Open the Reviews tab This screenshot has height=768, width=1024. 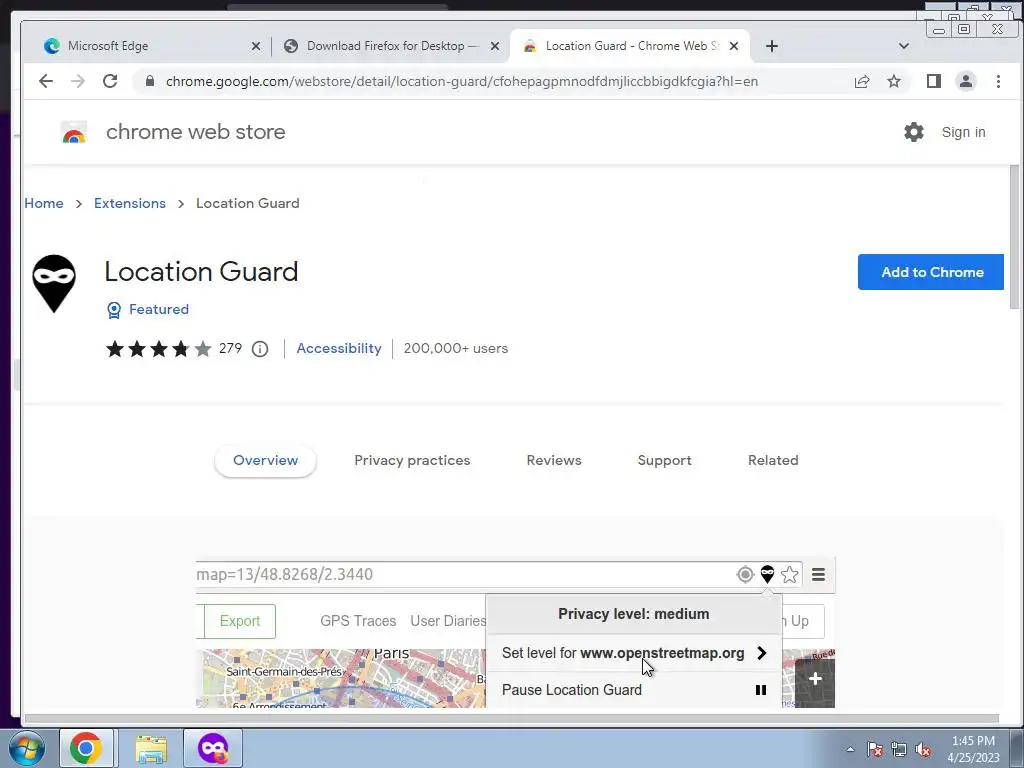point(554,460)
